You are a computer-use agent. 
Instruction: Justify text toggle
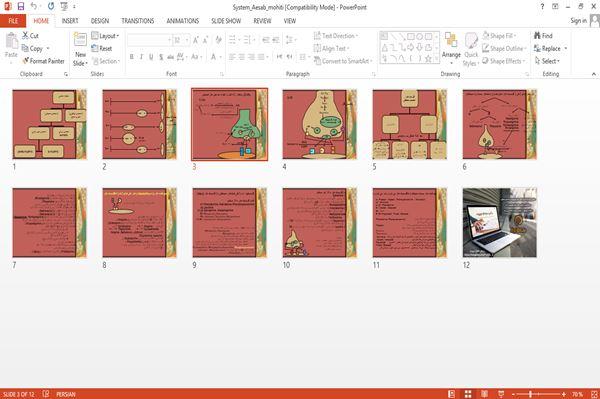(x=261, y=57)
